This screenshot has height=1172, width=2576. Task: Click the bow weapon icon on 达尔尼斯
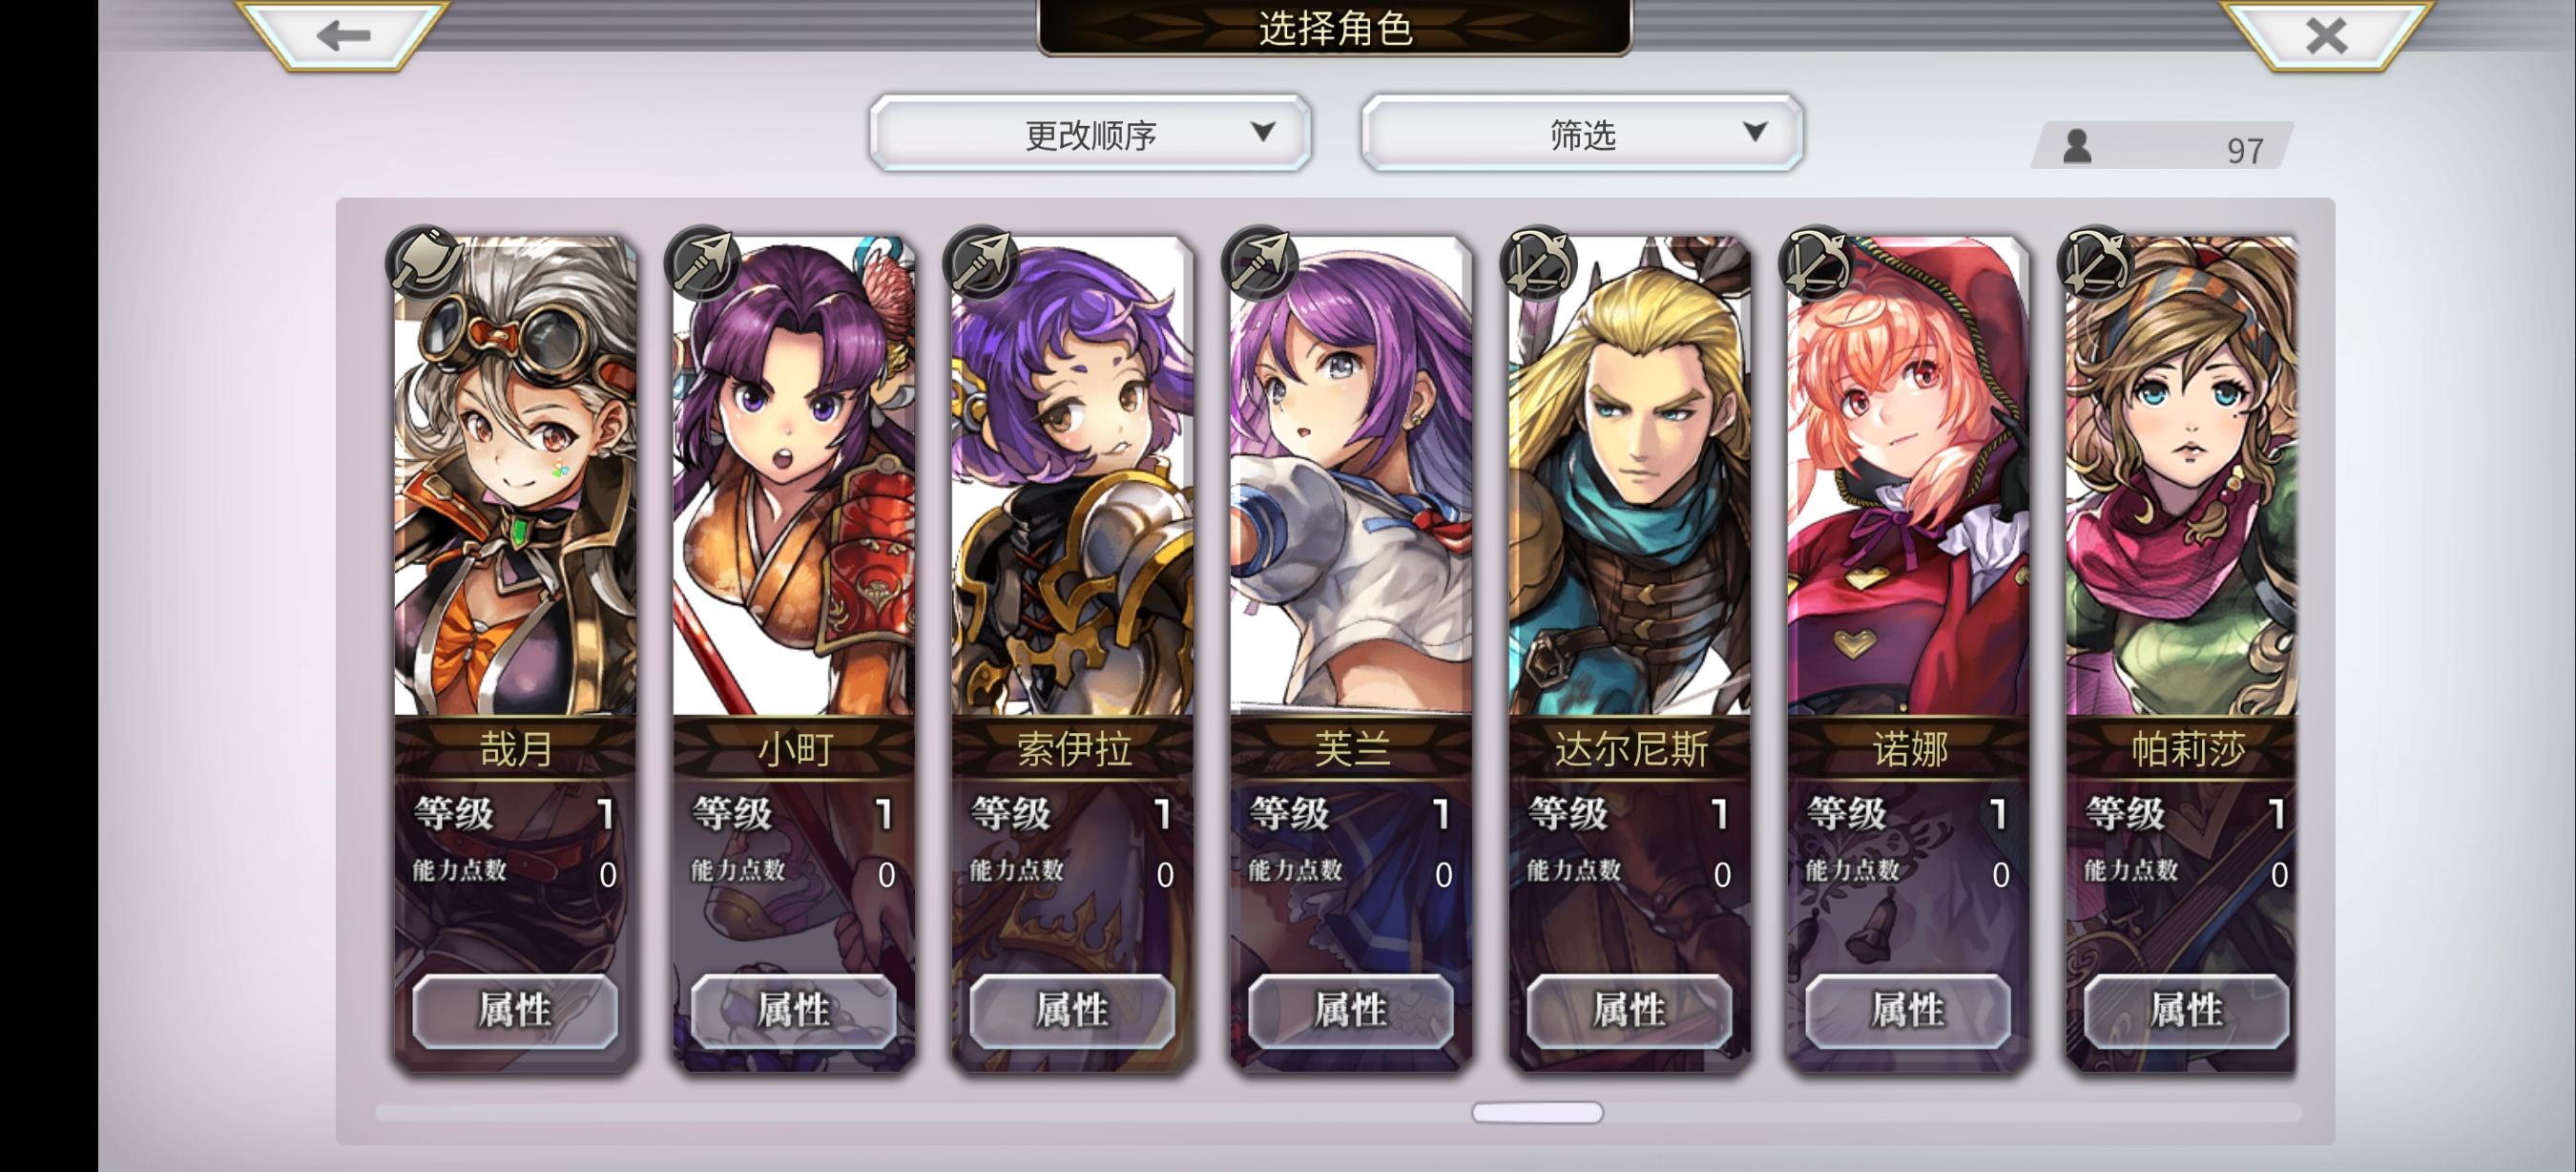tap(1538, 263)
